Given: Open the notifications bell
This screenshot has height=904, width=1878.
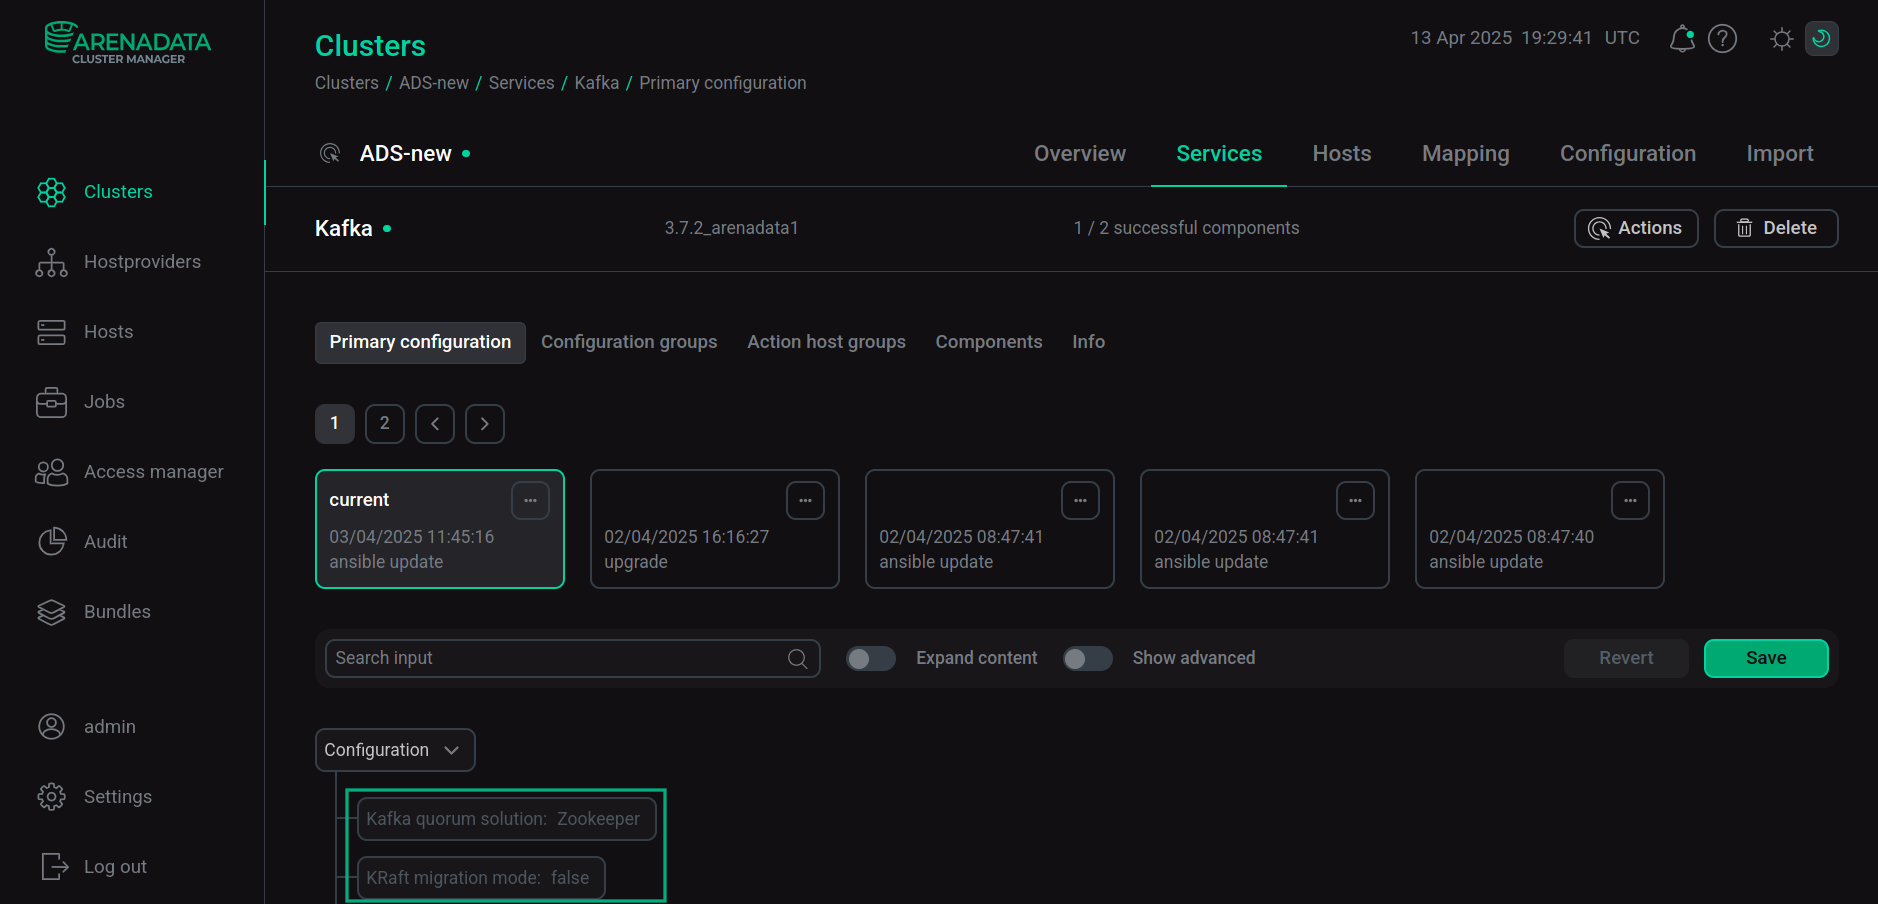Looking at the screenshot, I should [x=1682, y=39].
